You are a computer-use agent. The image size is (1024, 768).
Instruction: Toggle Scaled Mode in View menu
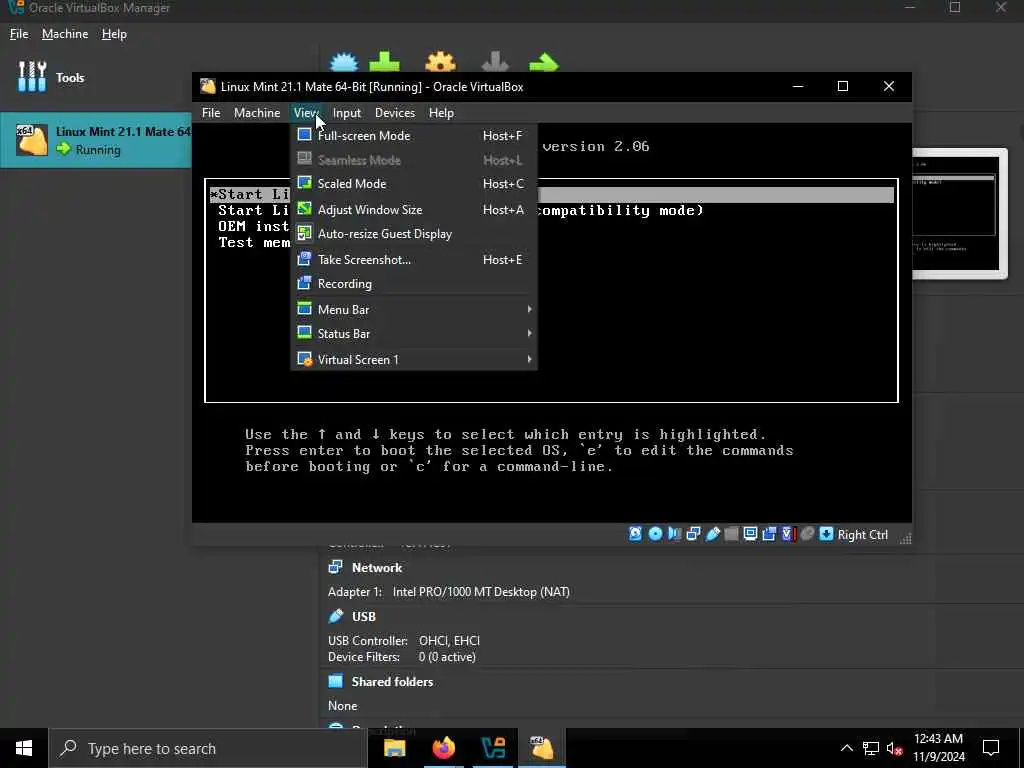[x=413, y=184]
